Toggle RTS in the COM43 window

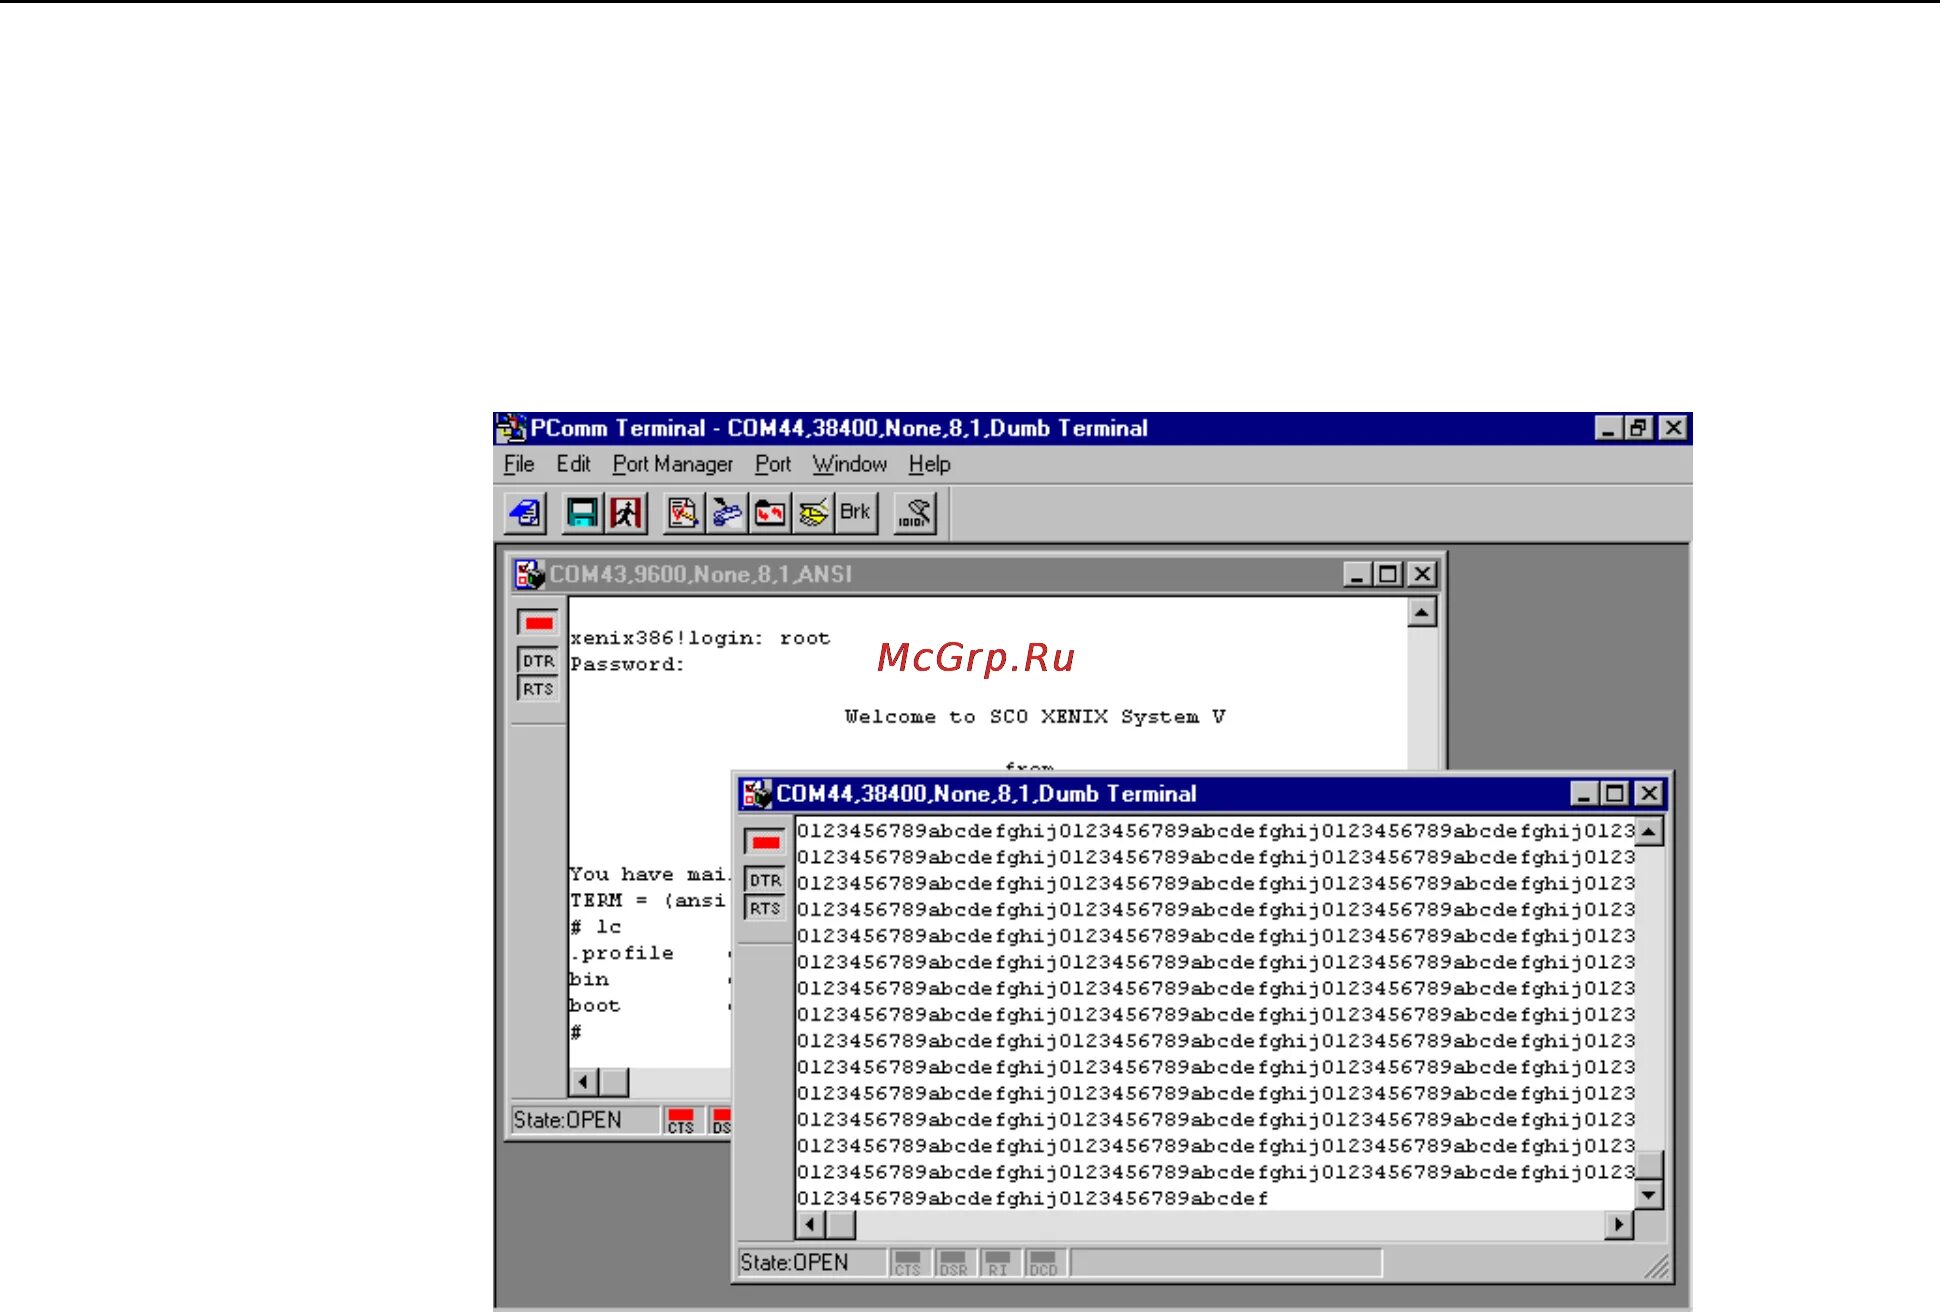pyautogui.click(x=538, y=689)
